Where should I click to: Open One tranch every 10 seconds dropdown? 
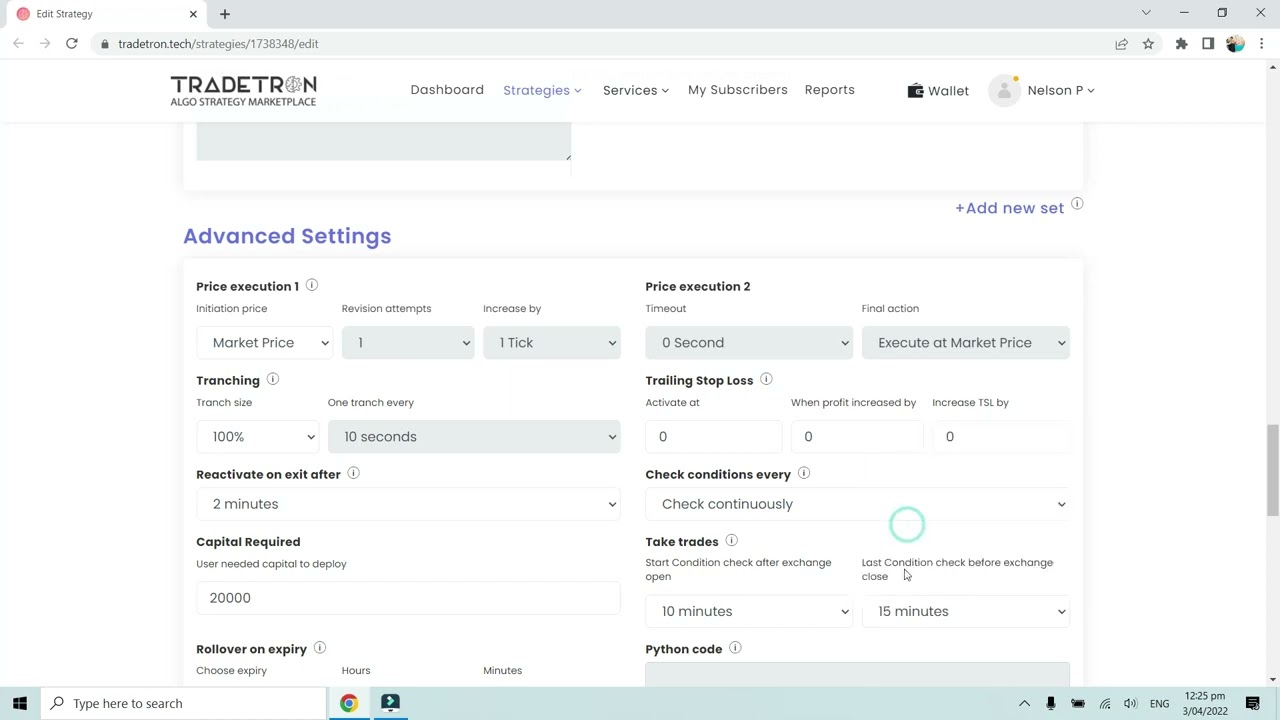click(x=474, y=436)
